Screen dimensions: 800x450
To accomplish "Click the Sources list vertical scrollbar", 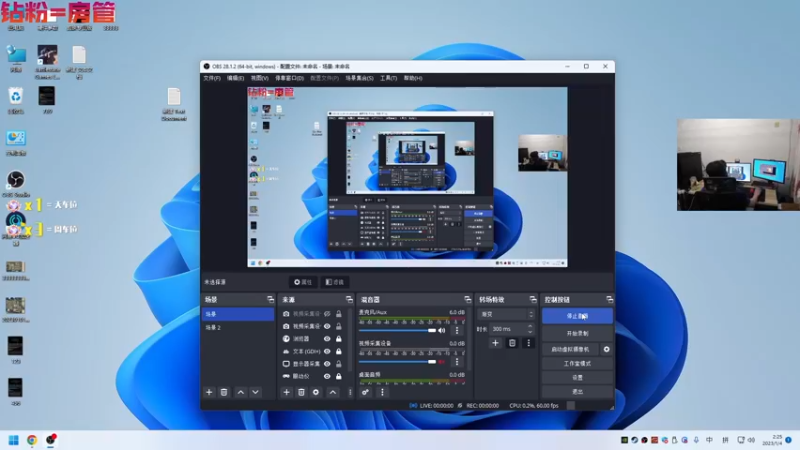I will pyautogui.click(x=350, y=339).
